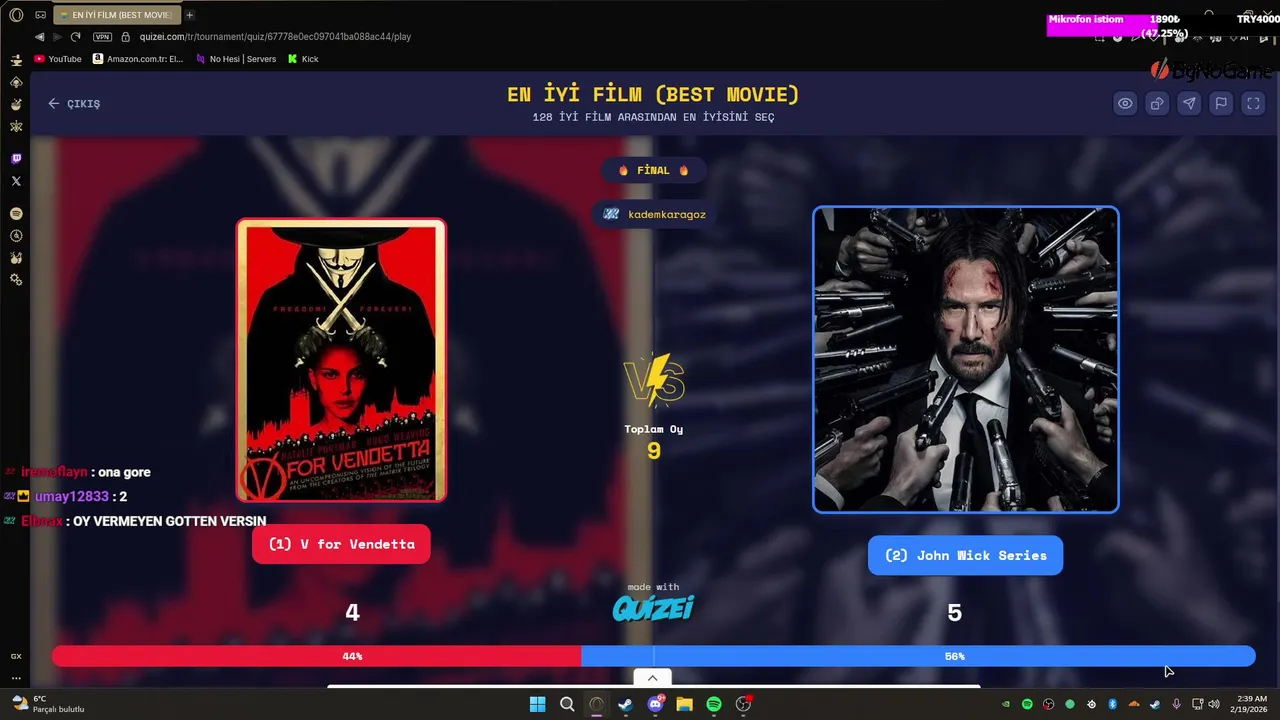Toggle the VPN badge in address bar
Image resolution: width=1280 pixels, height=720 pixels.
[x=102, y=37]
